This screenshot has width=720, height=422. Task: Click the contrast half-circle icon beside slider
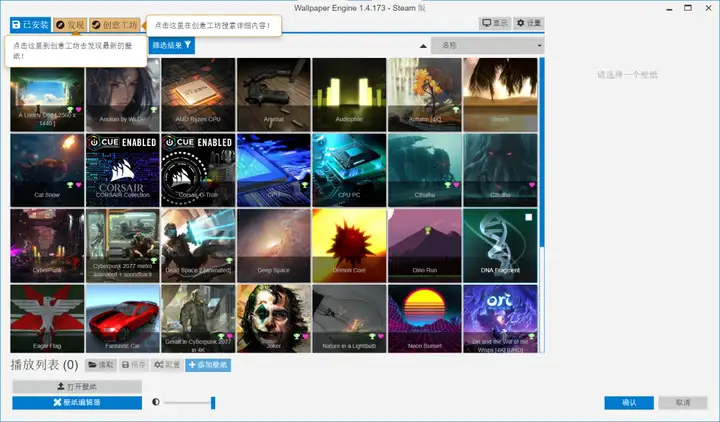(156, 402)
